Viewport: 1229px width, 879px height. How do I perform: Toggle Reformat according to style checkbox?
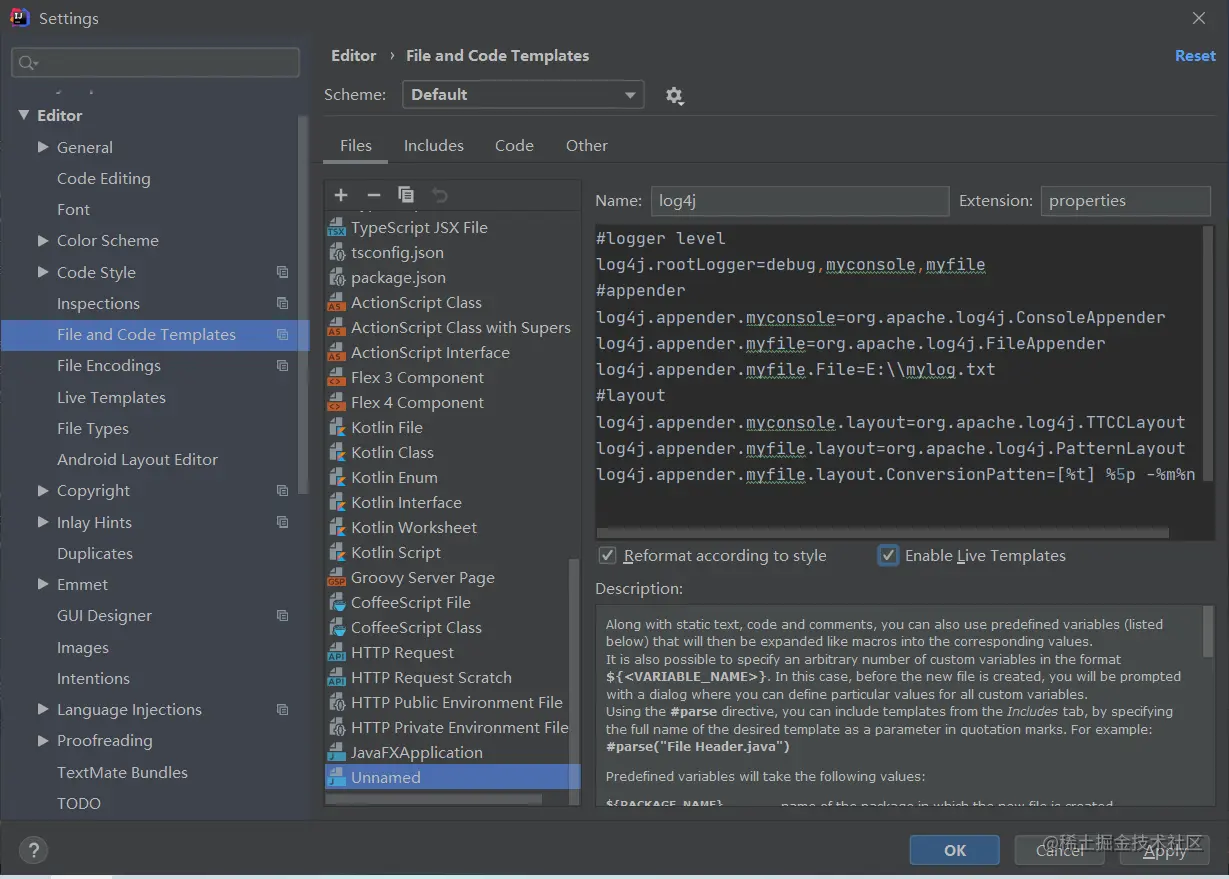tap(607, 555)
